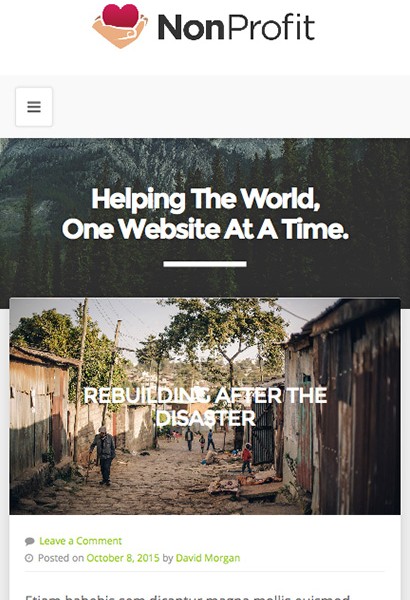Image resolution: width=410 pixels, height=600 pixels.
Task: Click the post excerpt text beginning Etiam
Action: [188, 597]
